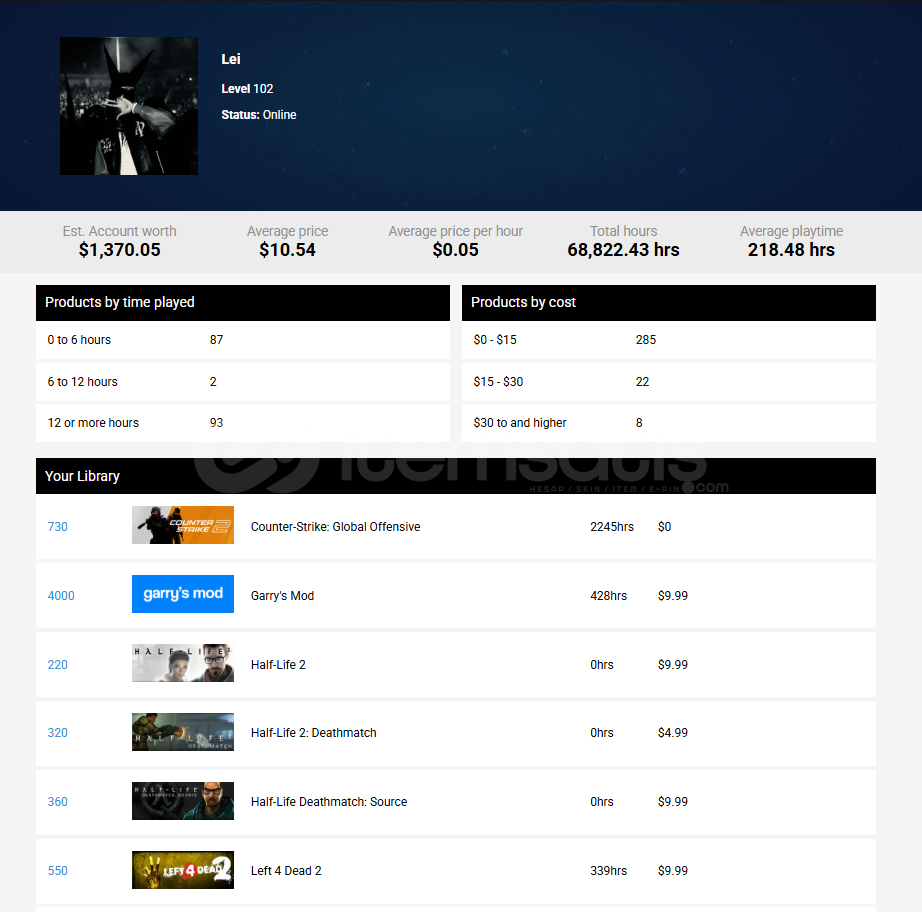Select the $10.54 average price value

point(288,250)
